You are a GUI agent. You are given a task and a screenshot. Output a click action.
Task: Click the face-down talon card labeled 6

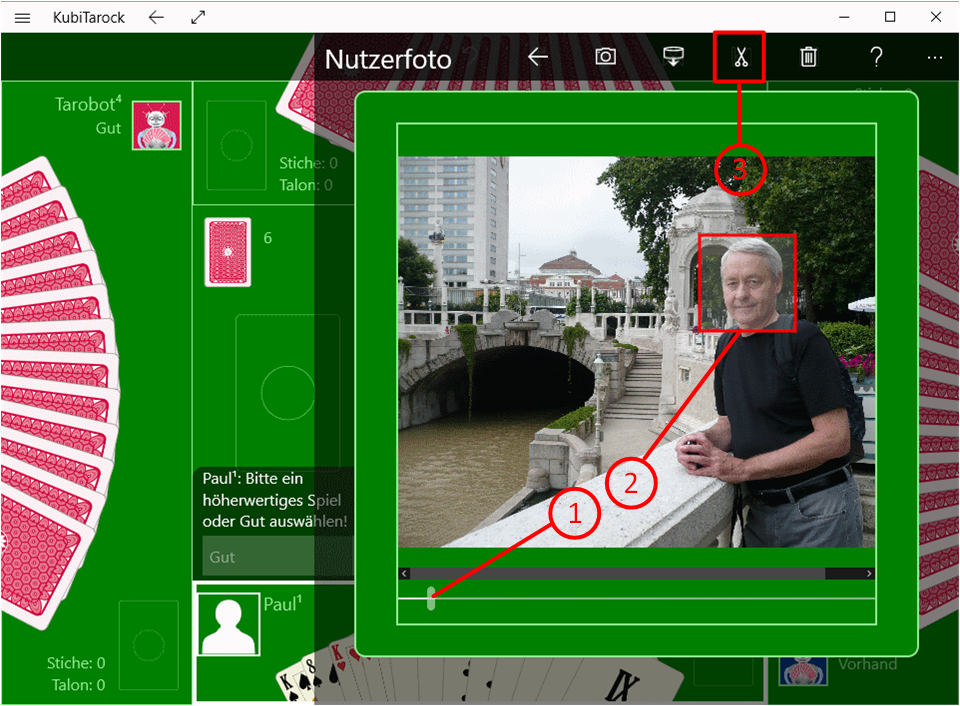click(228, 252)
